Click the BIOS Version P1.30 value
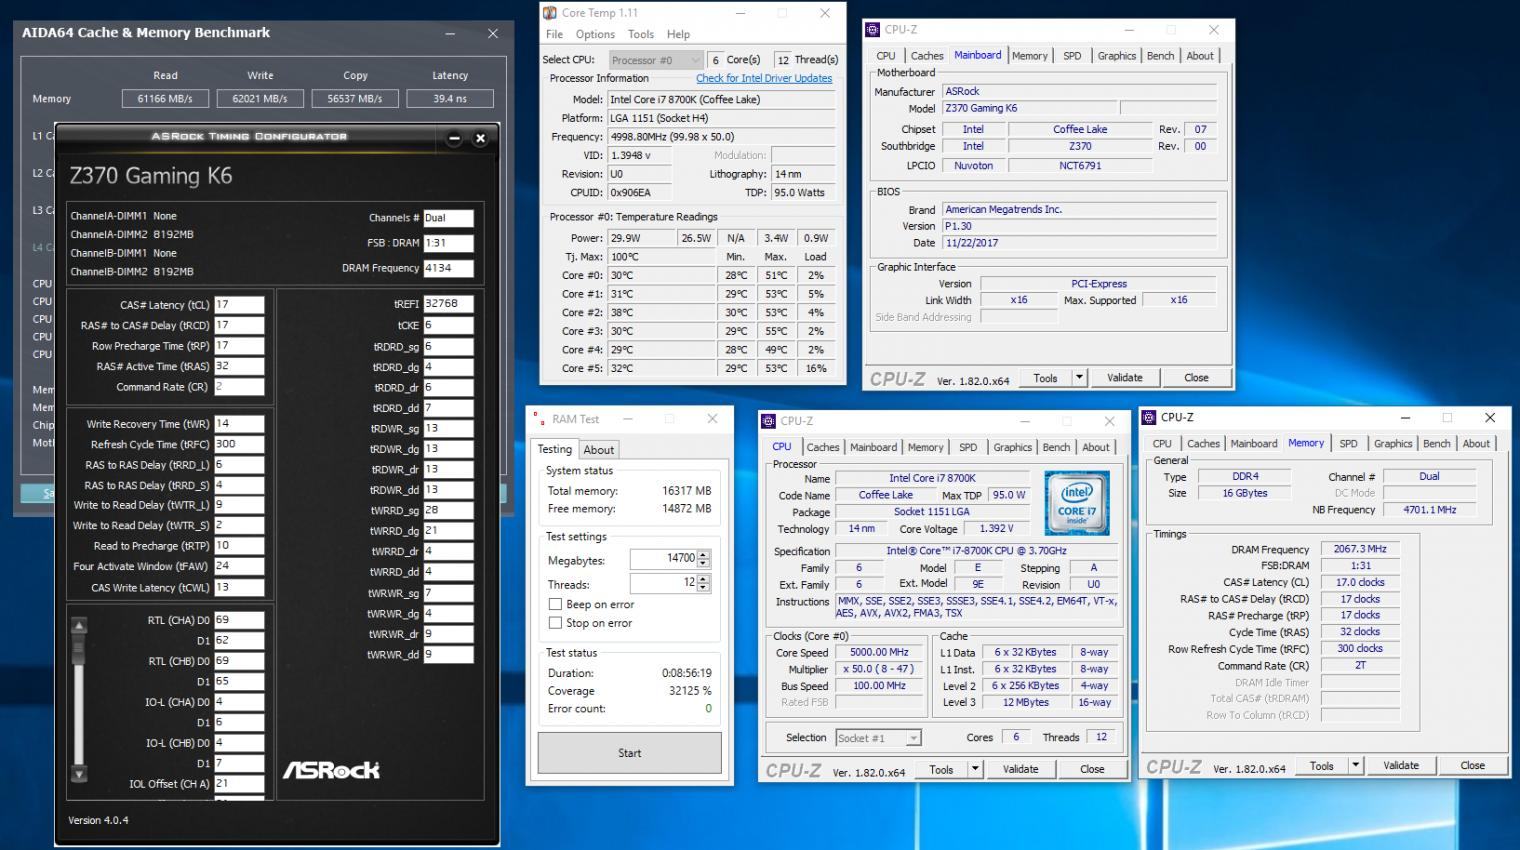The height and width of the screenshot is (850, 1520). pyautogui.click(x=1079, y=226)
